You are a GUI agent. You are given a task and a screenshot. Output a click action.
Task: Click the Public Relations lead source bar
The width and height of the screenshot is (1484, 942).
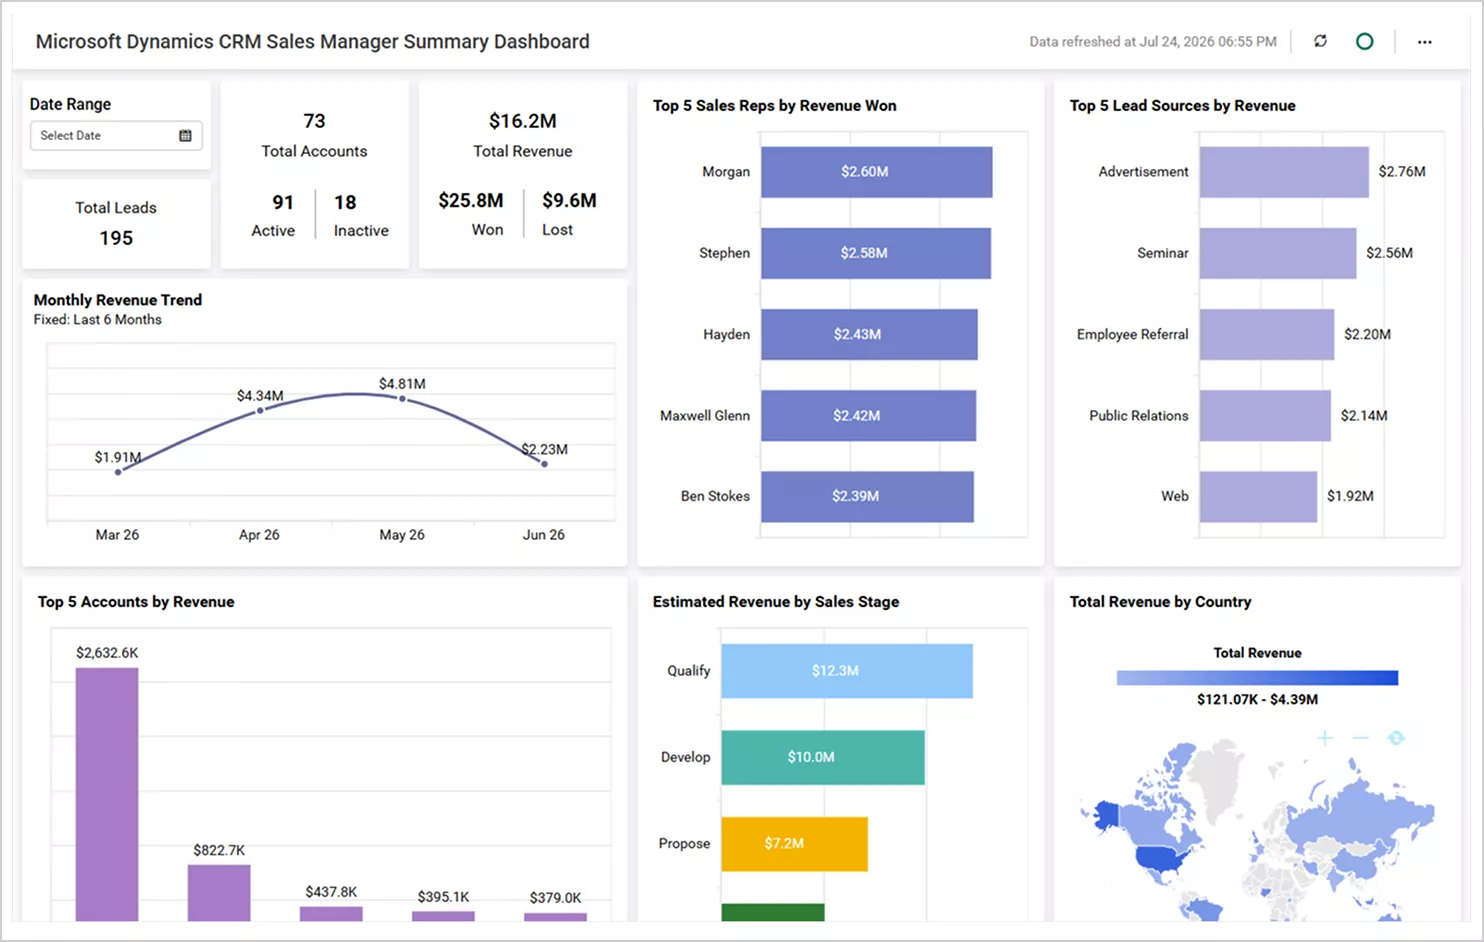(x=1265, y=415)
